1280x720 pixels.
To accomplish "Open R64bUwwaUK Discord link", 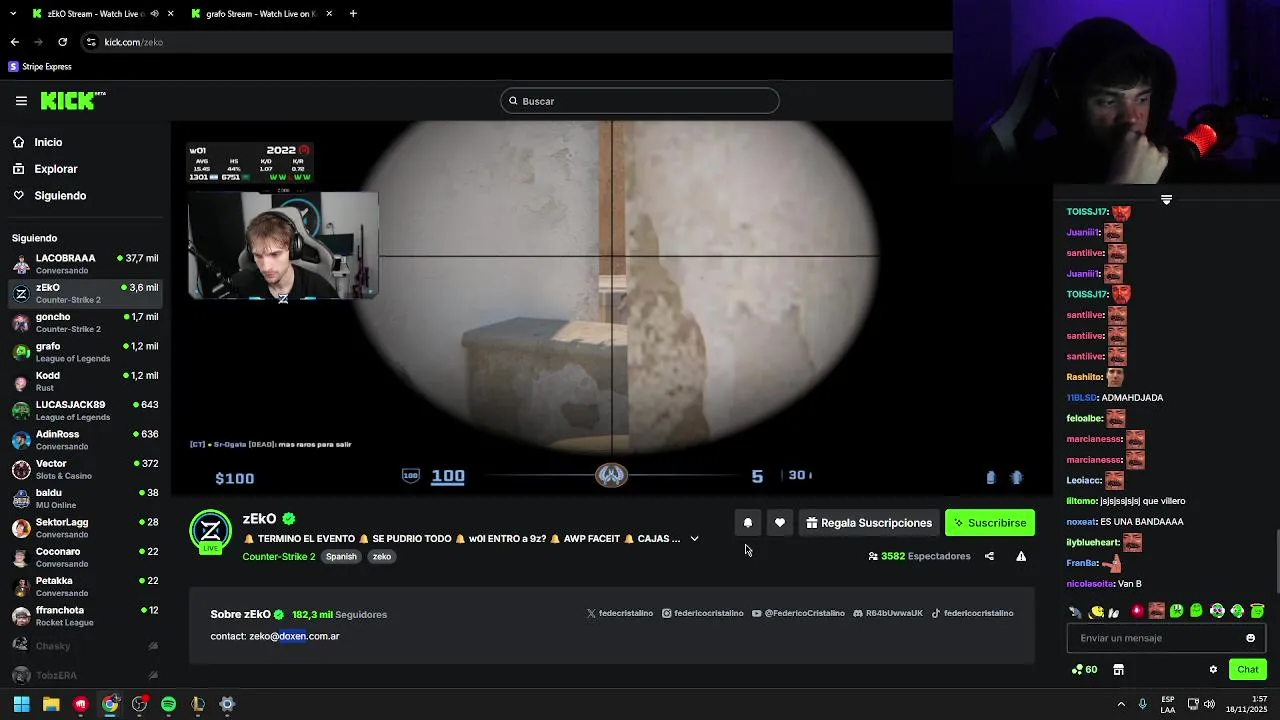I will tap(888, 613).
